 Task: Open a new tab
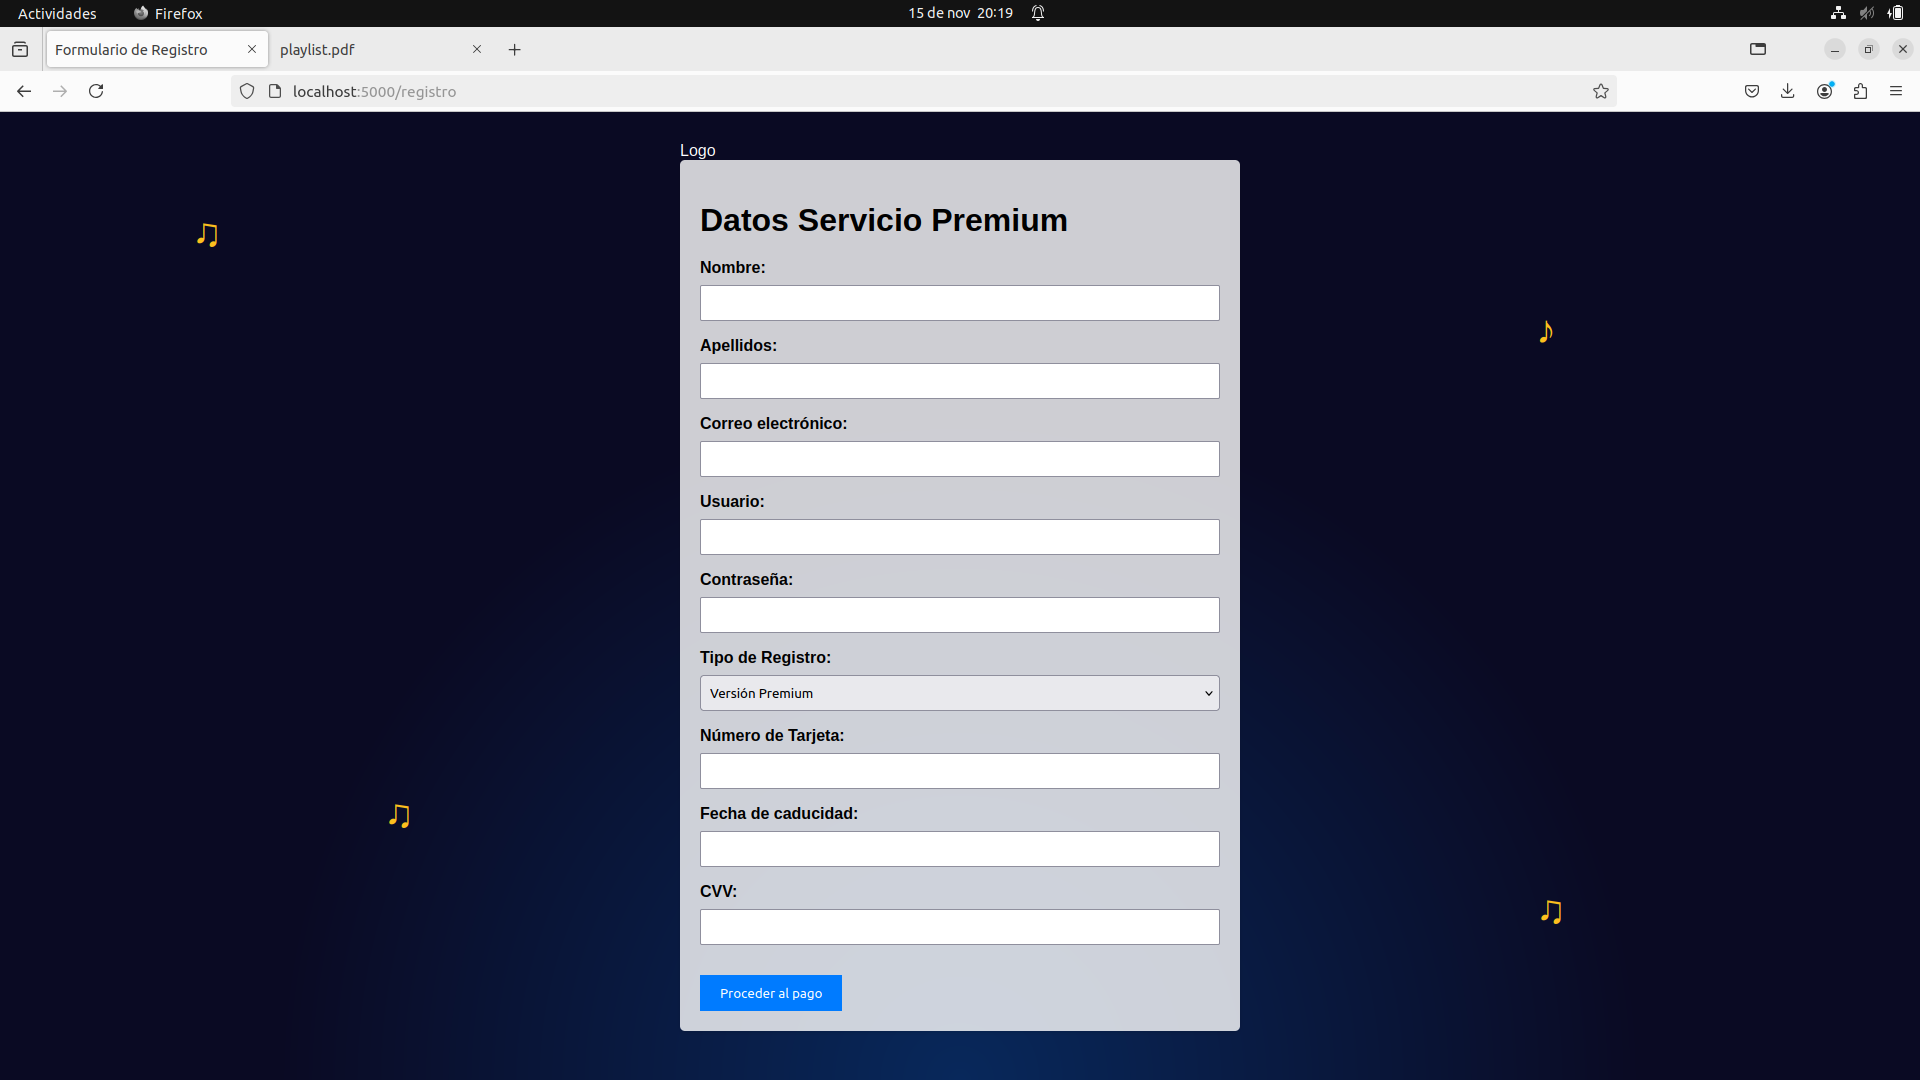[x=515, y=49]
